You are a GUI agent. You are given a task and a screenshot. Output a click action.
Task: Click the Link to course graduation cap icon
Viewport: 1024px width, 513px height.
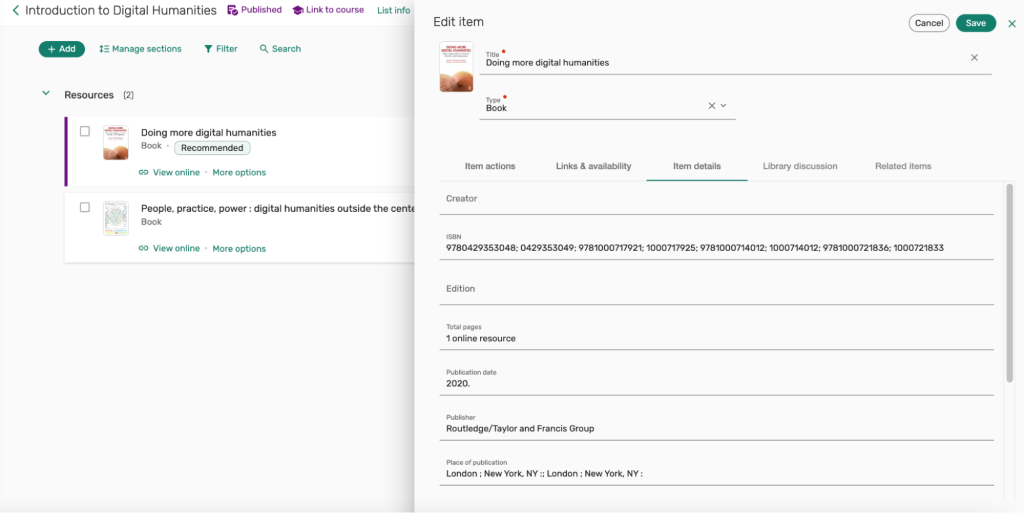point(298,10)
